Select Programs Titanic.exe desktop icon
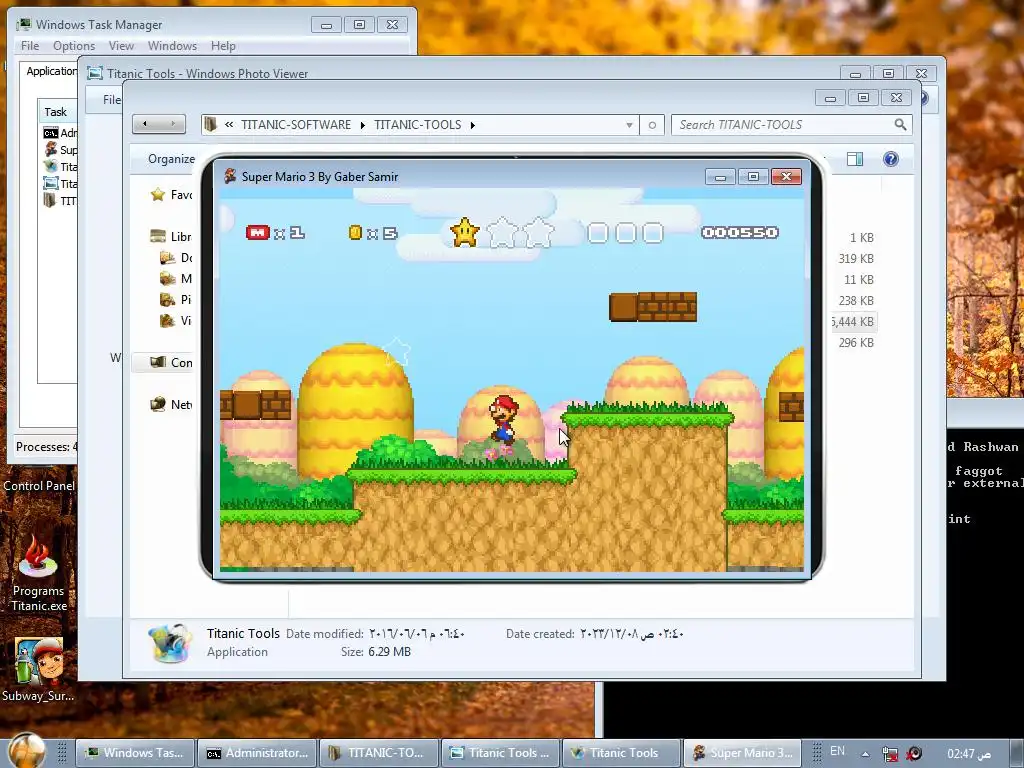This screenshot has width=1024, height=768. [39, 573]
